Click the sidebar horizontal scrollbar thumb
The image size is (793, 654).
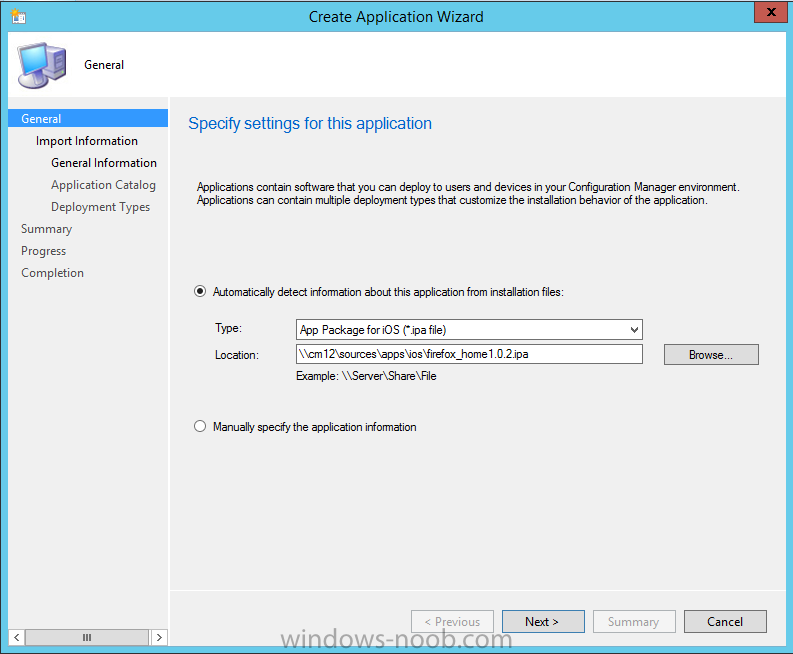87,637
